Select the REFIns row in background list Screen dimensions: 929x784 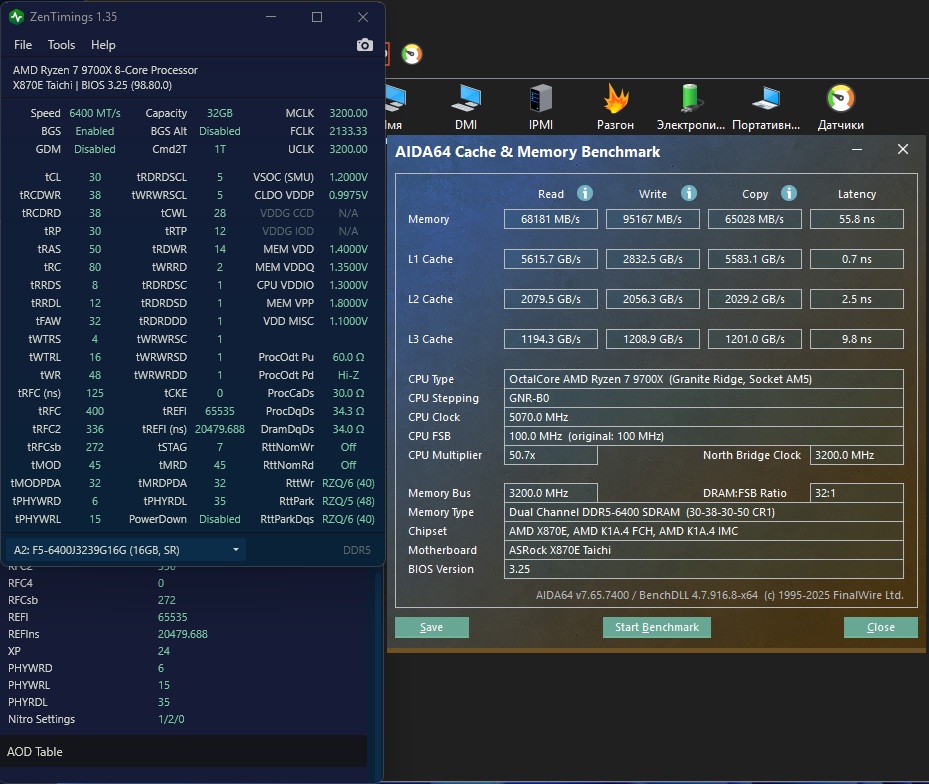(183, 634)
